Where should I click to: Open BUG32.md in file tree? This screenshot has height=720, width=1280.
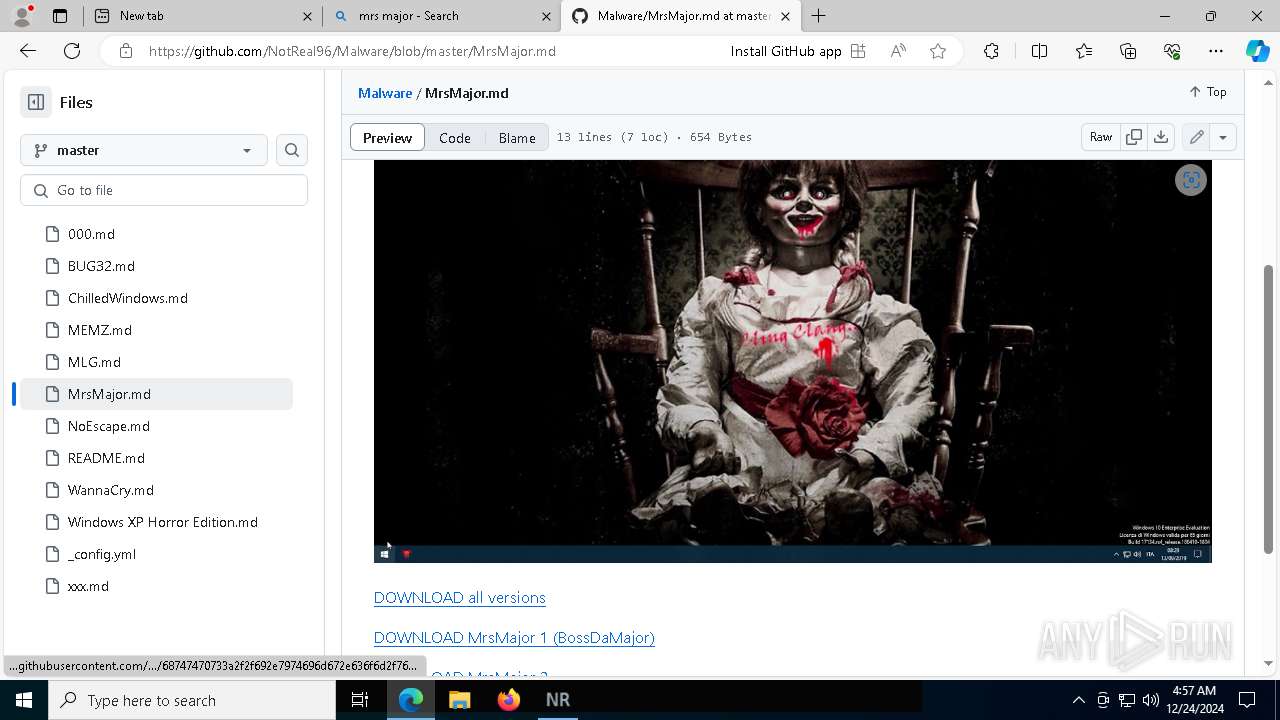[x=101, y=266]
